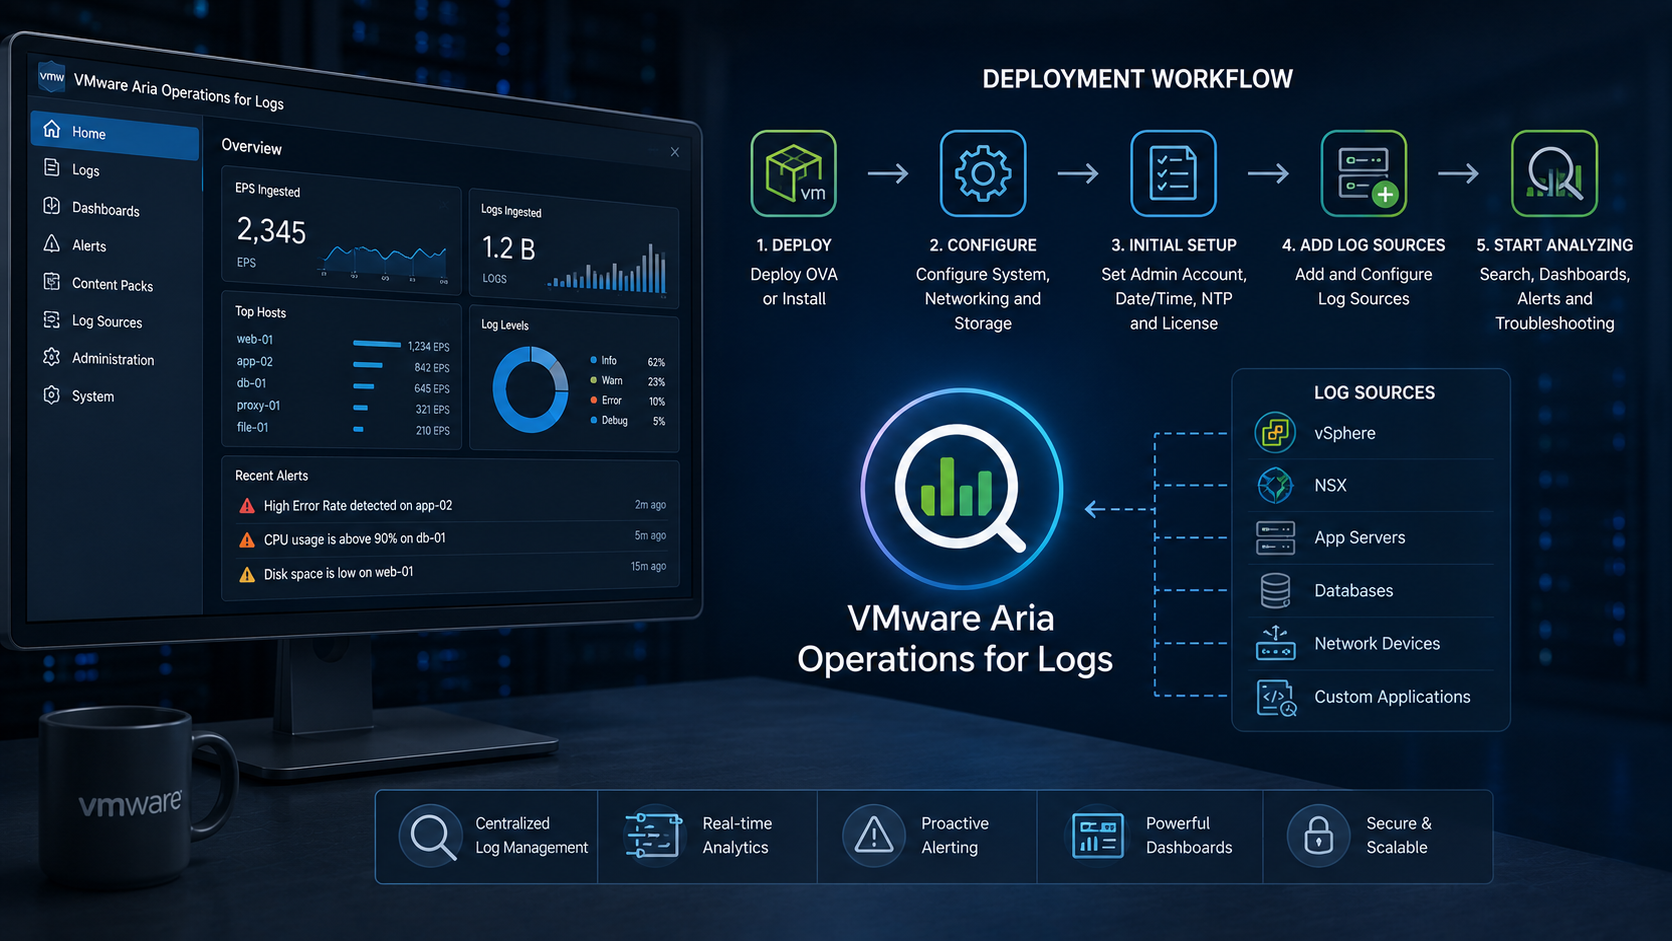1672x941 pixels.
Task: Select the file-01 host row
Action: click(343, 429)
